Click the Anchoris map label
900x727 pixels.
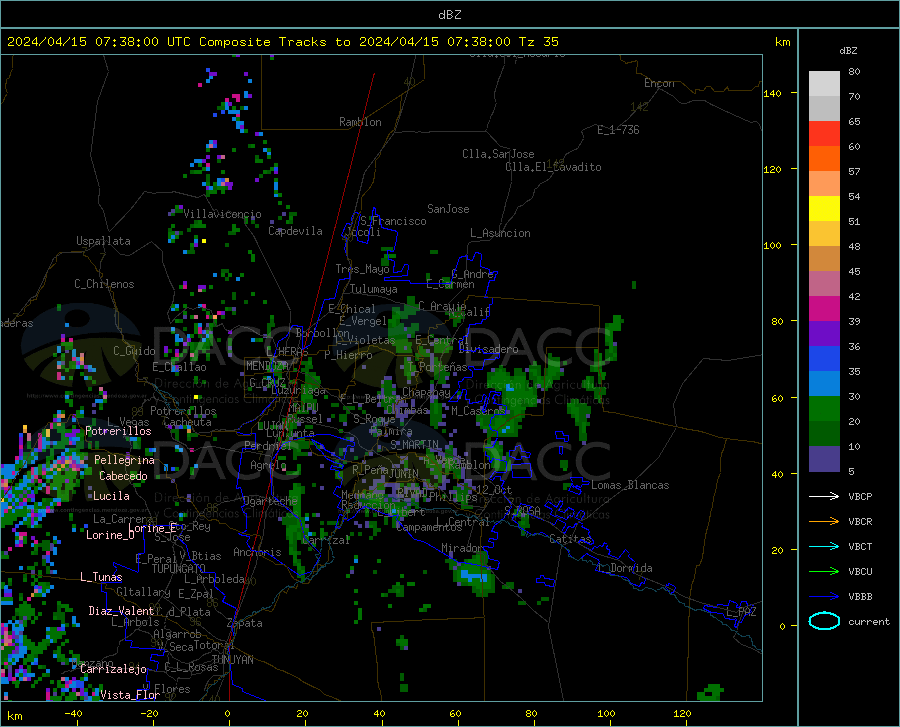(257, 552)
